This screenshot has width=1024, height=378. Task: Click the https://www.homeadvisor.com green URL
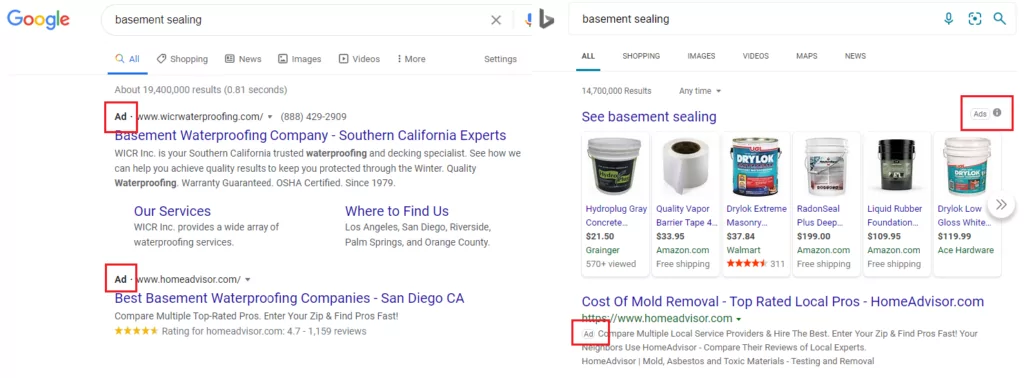pos(656,319)
